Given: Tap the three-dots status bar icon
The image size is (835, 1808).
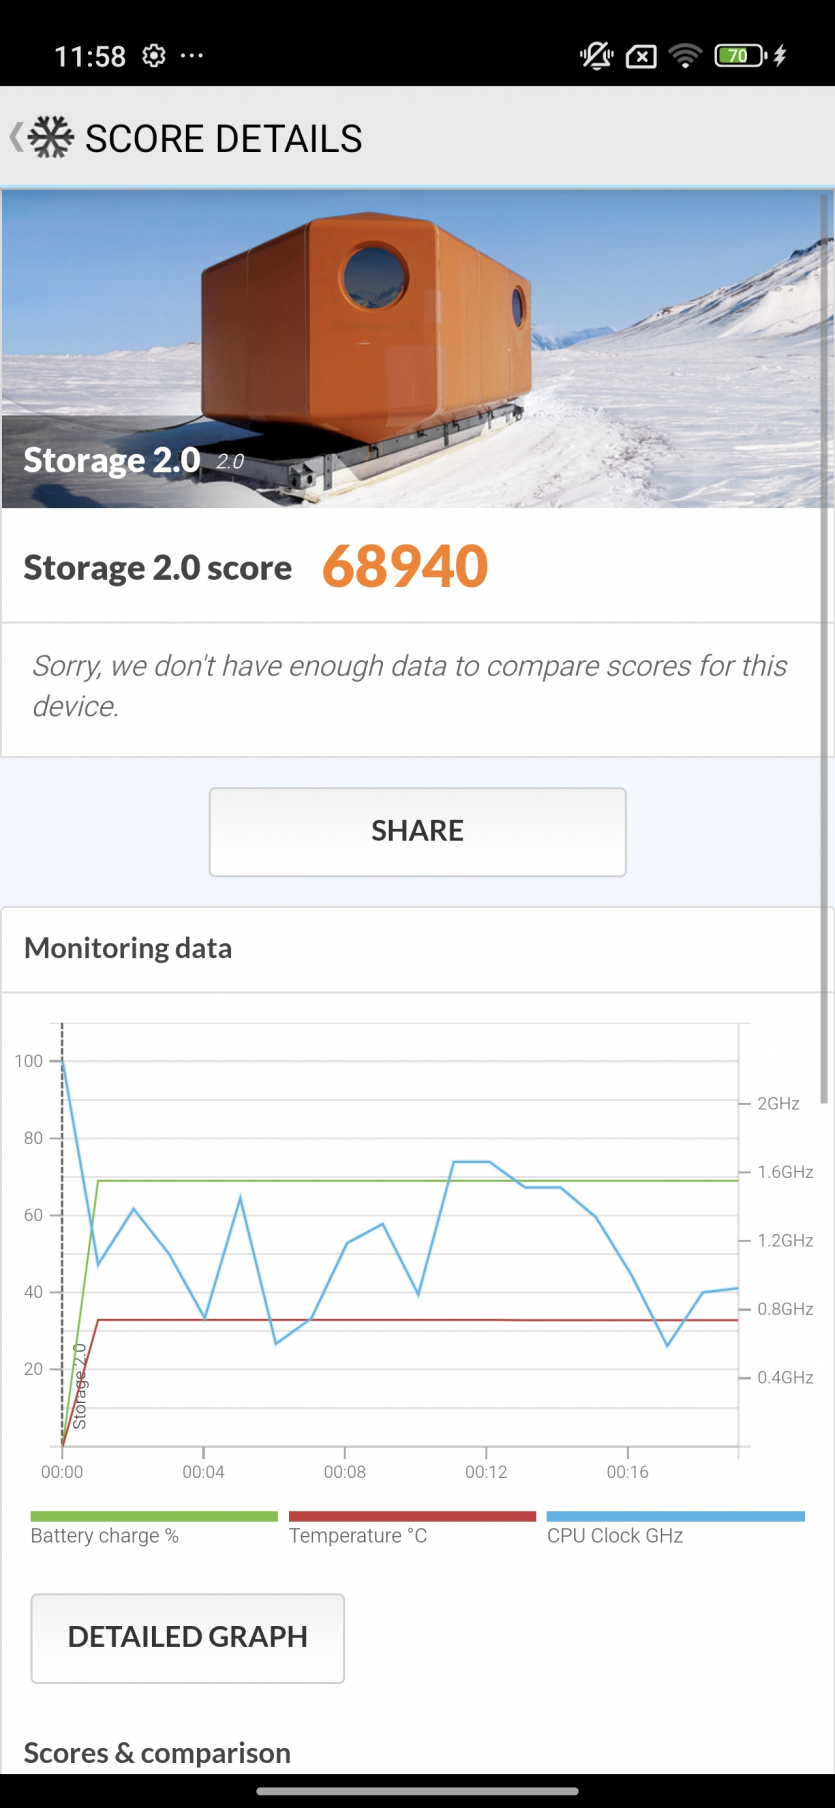Looking at the screenshot, I should click(191, 56).
